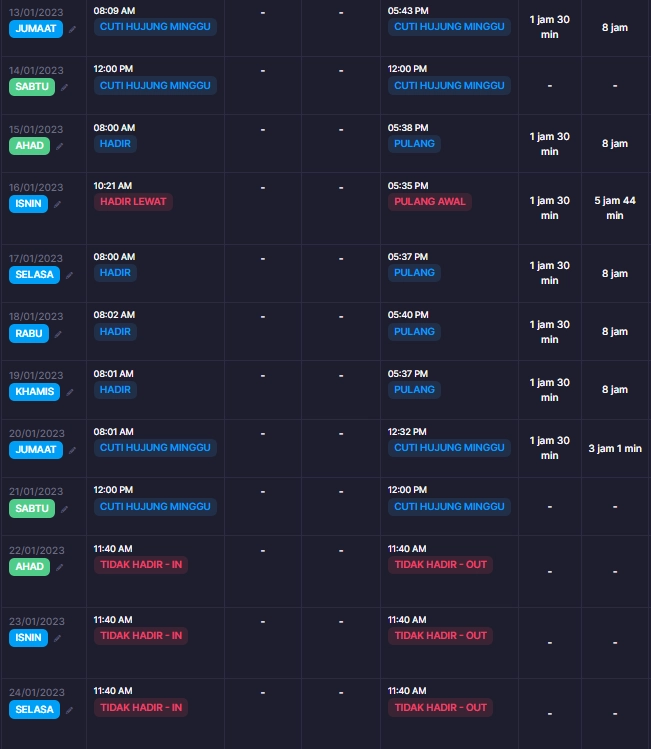Viewport: 651px width, 749px height.
Task: Click the edit pencil beside 18/01/2023 RABU
Action: point(58,334)
